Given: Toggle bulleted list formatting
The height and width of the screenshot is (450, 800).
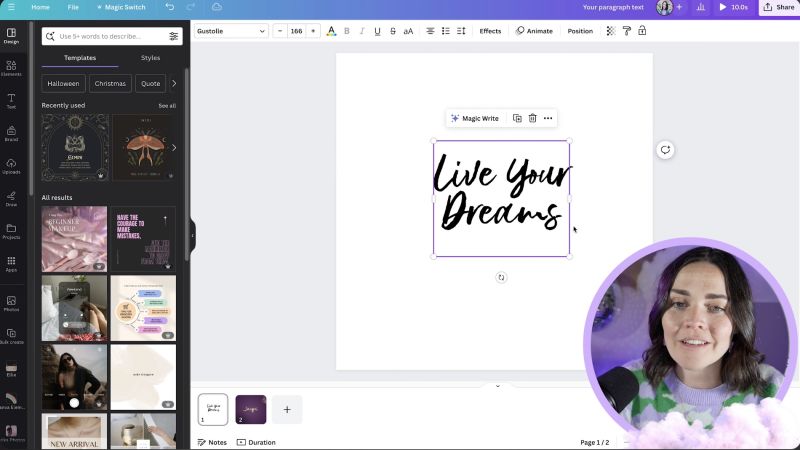Looking at the screenshot, I should [445, 31].
